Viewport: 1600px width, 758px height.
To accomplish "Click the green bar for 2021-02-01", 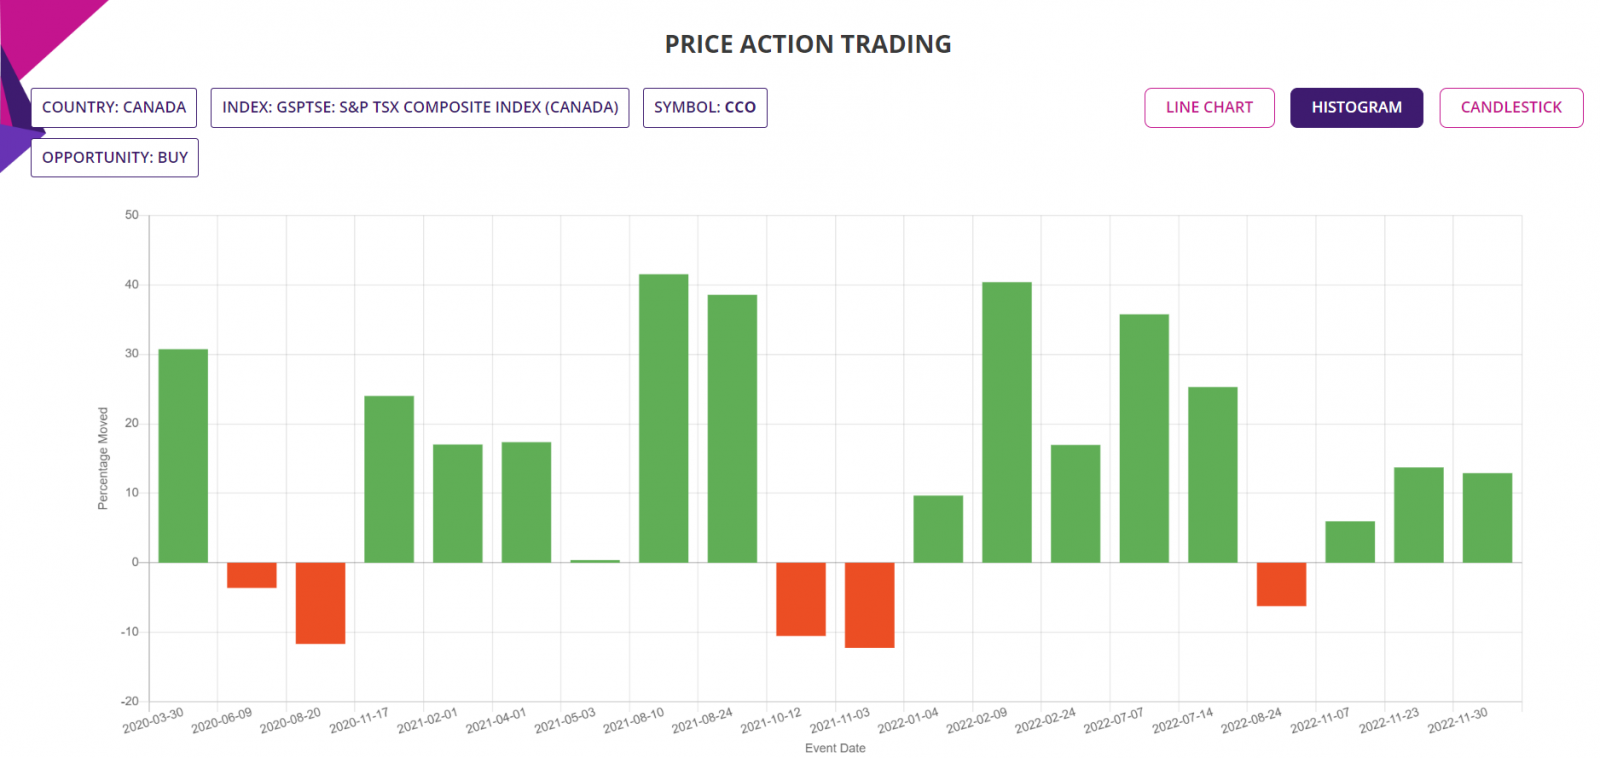I will tap(458, 503).
